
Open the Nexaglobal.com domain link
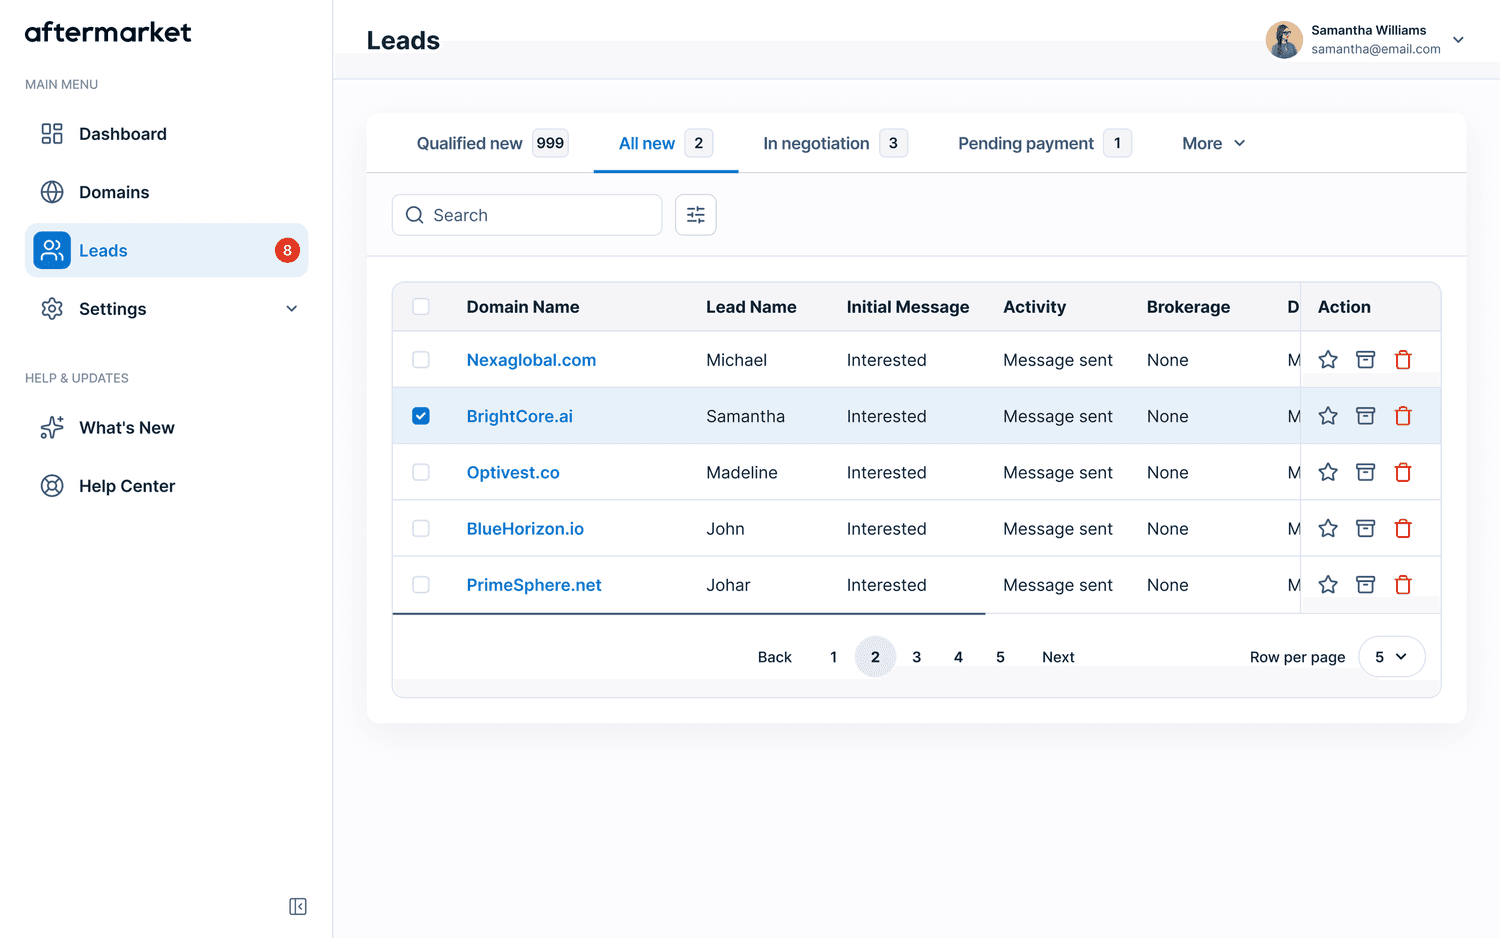pyautogui.click(x=531, y=360)
